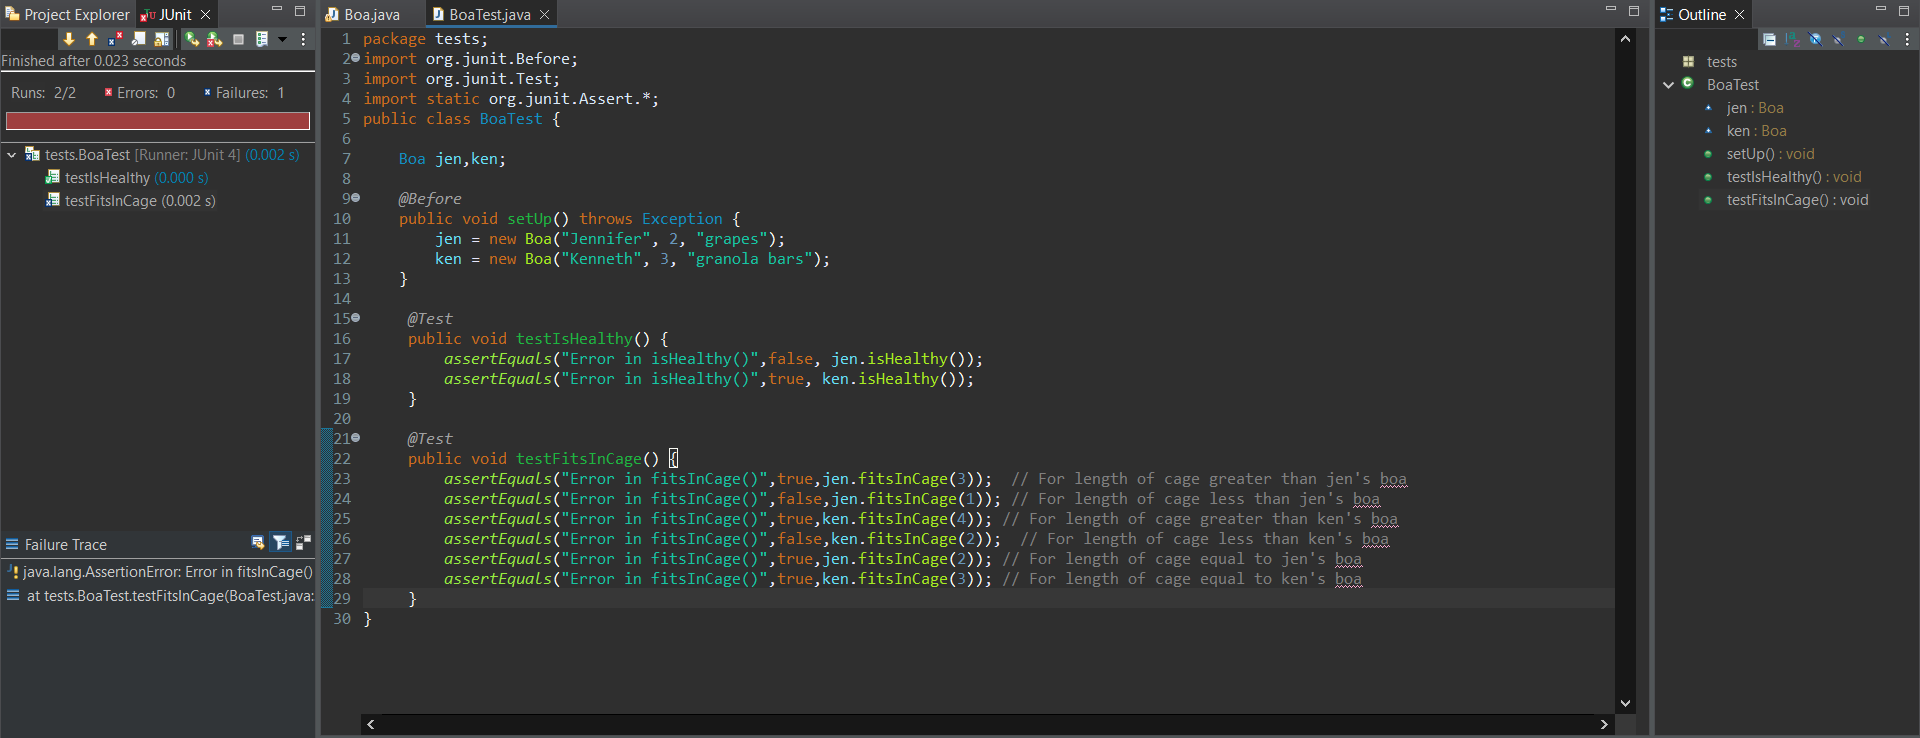The width and height of the screenshot is (1920, 738).
Task: Open JUnit test run history
Action: point(262,39)
